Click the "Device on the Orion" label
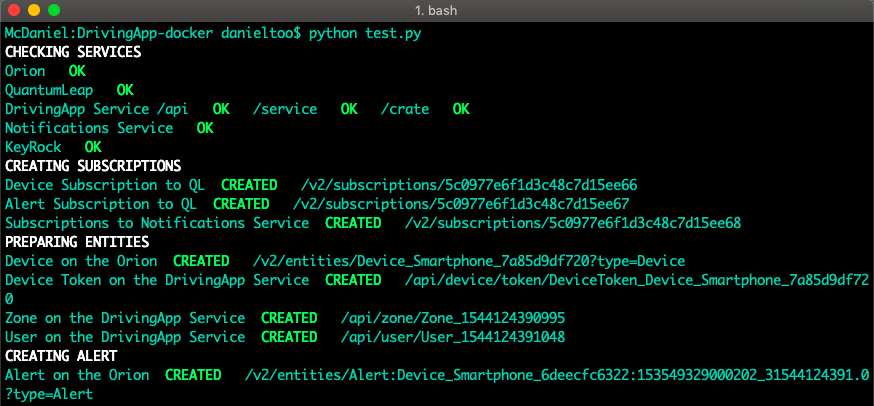 pyautogui.click(x=81, y=261)
